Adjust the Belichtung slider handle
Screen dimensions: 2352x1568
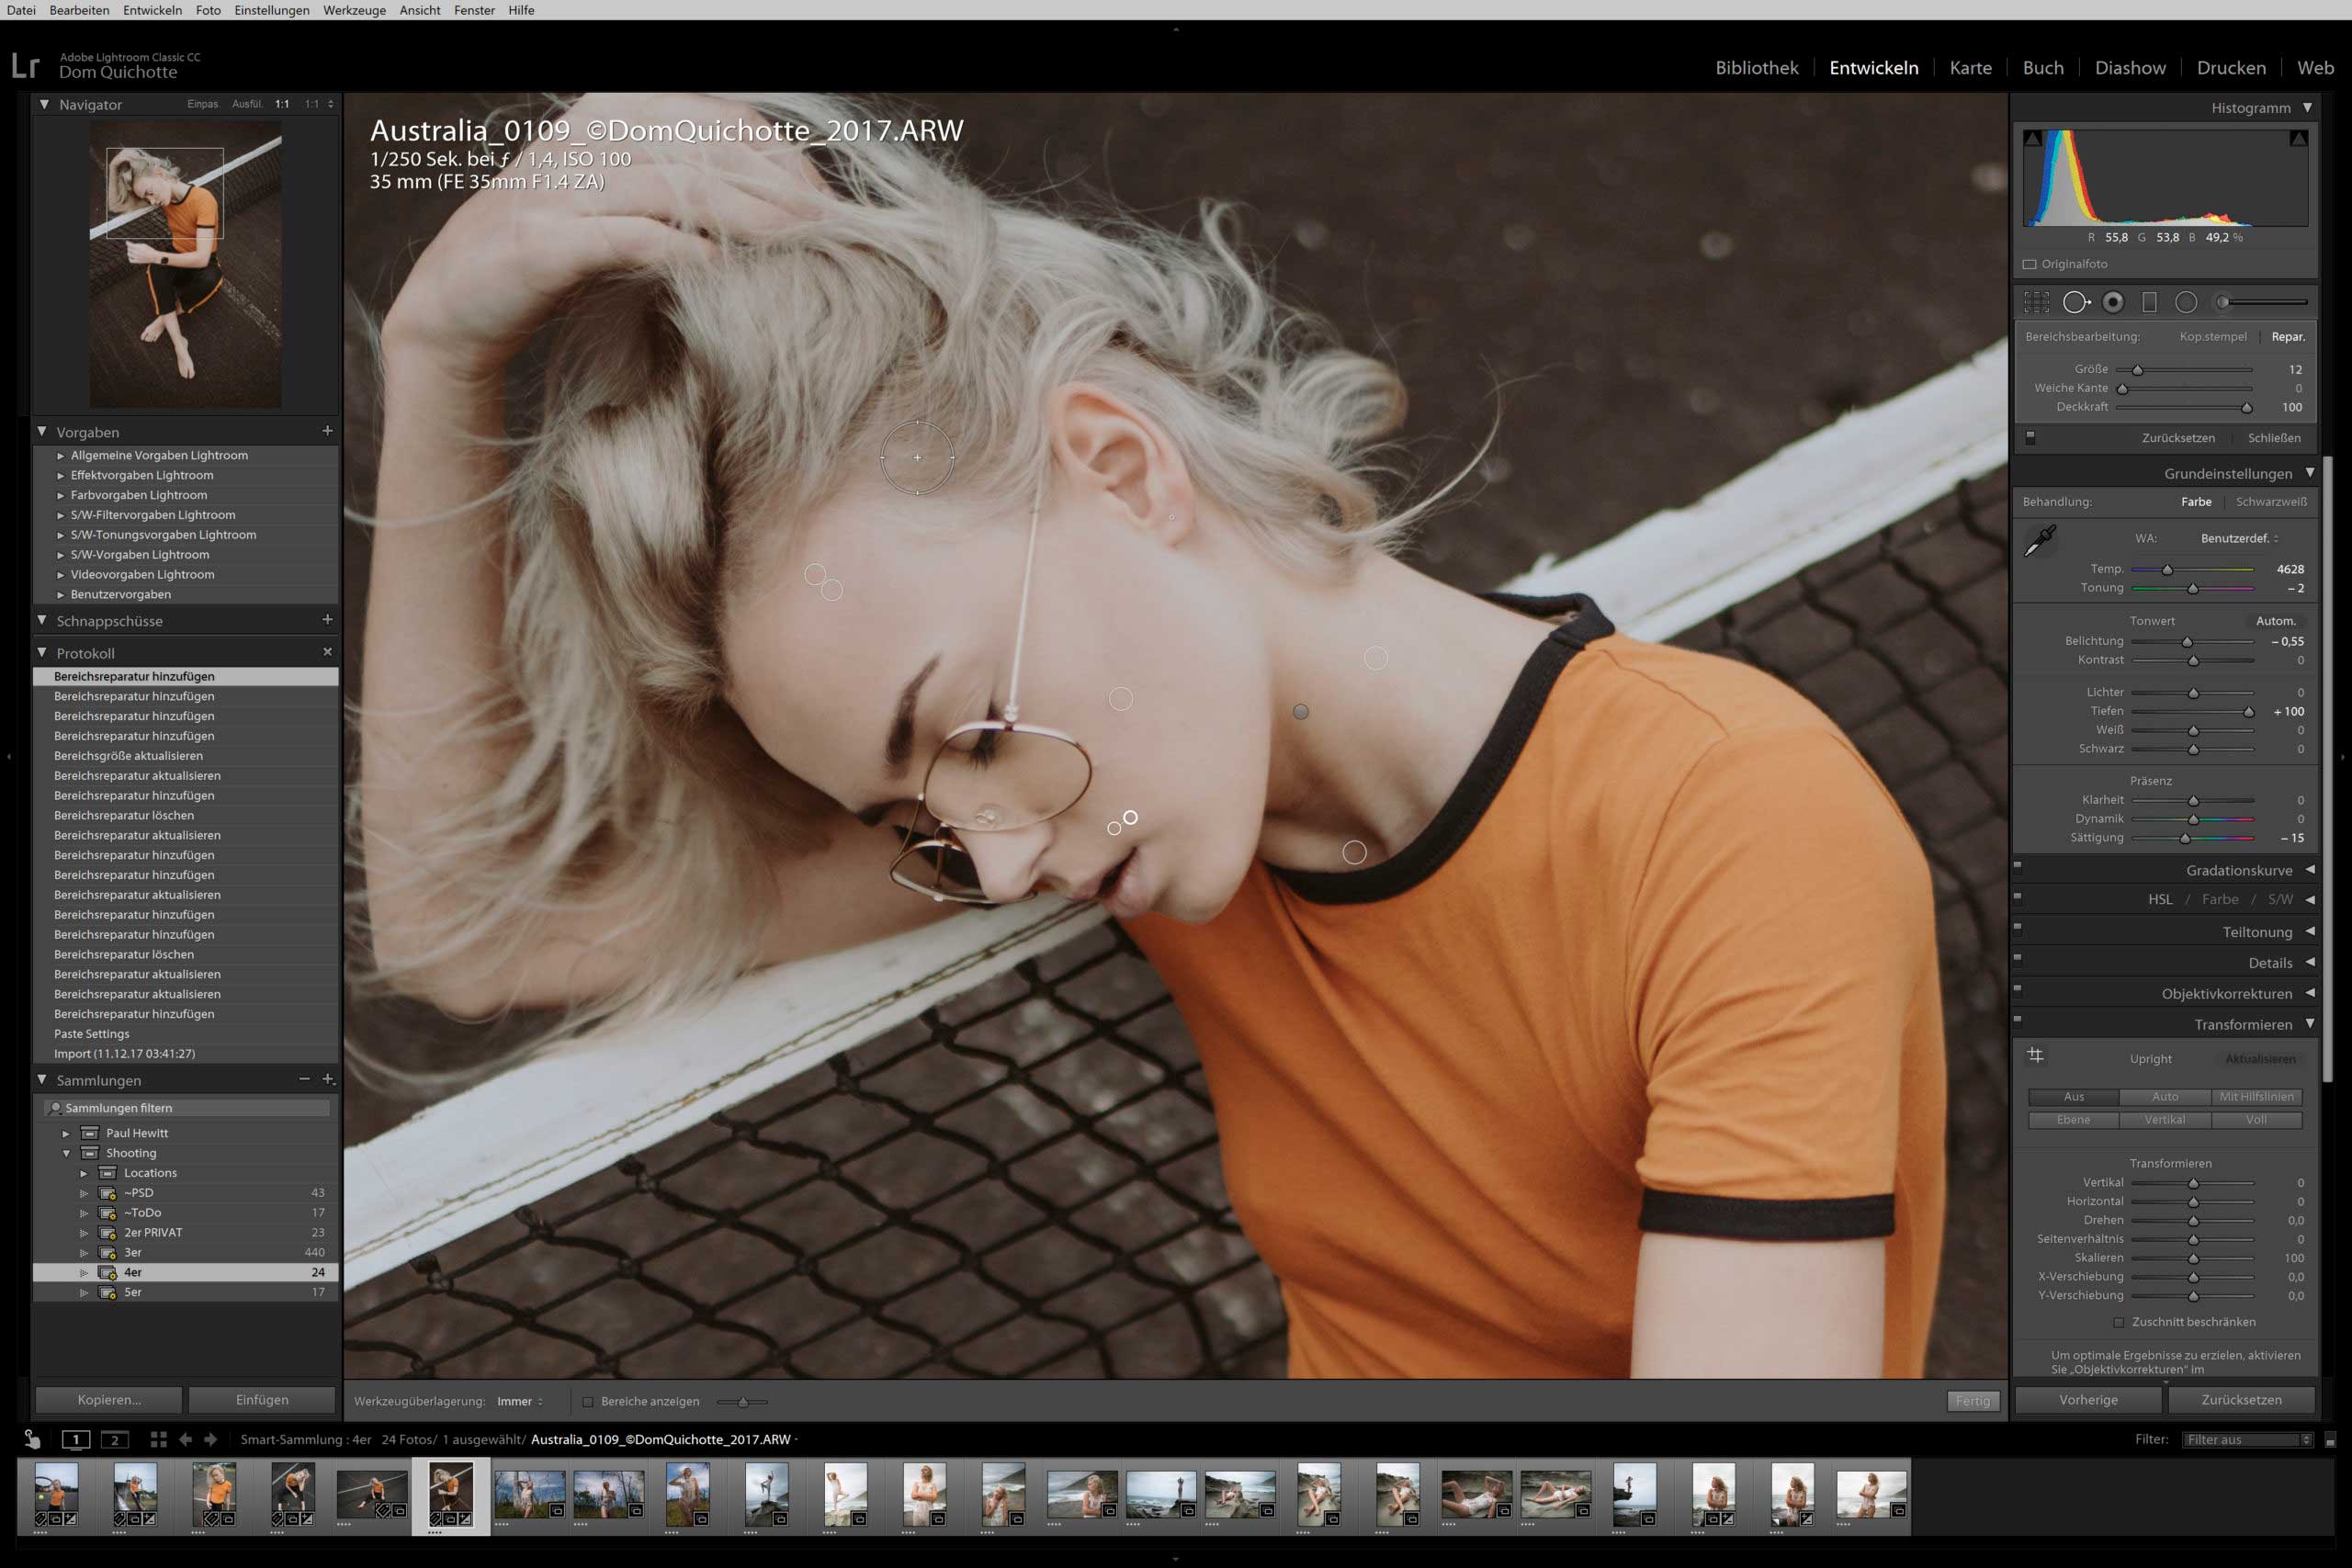pos(2187,642)
